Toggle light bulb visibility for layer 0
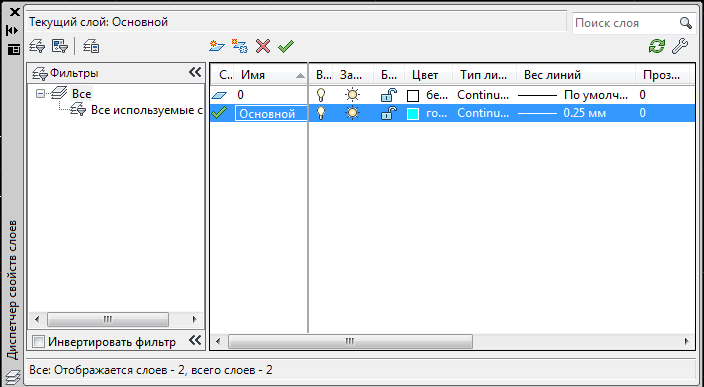The height and width of the screenshot is (387, 704). [321, 95]
